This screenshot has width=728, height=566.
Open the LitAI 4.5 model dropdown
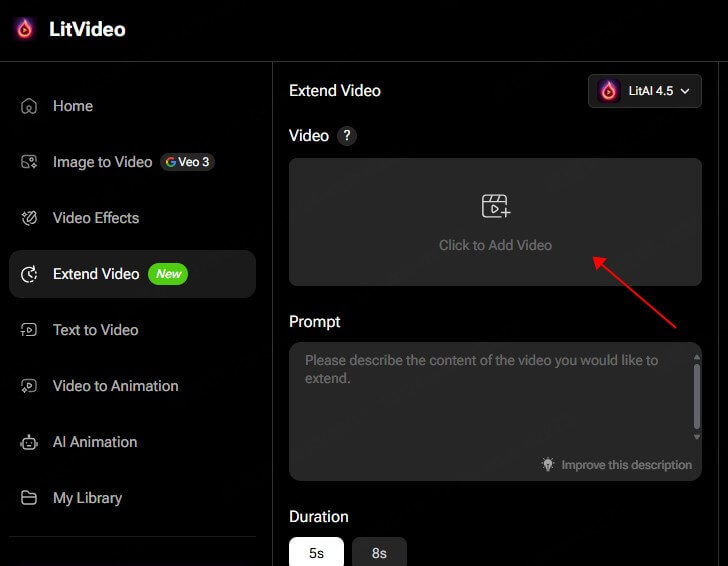(x=644, y=91)
